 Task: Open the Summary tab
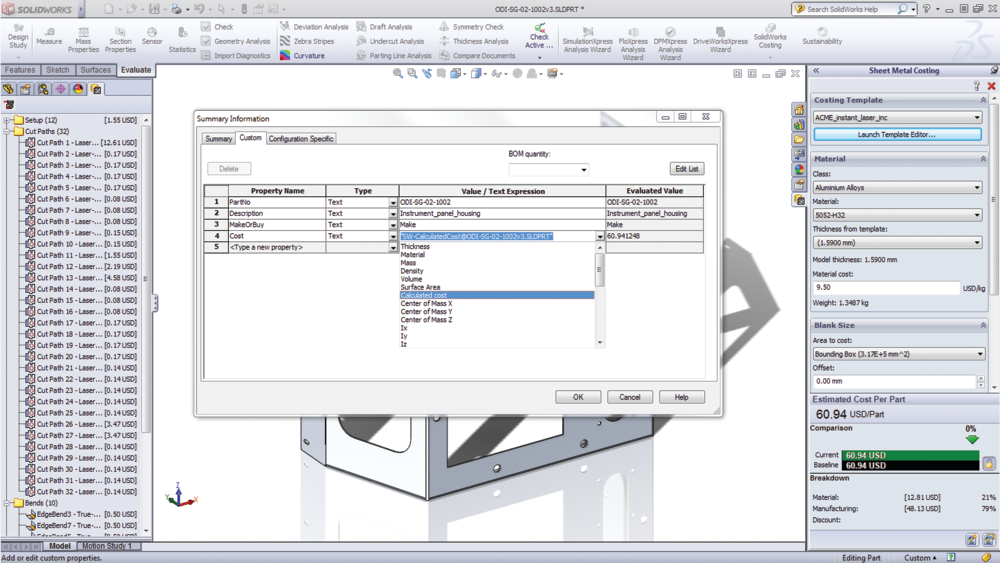pyautogui.click(x=219, y=139)
